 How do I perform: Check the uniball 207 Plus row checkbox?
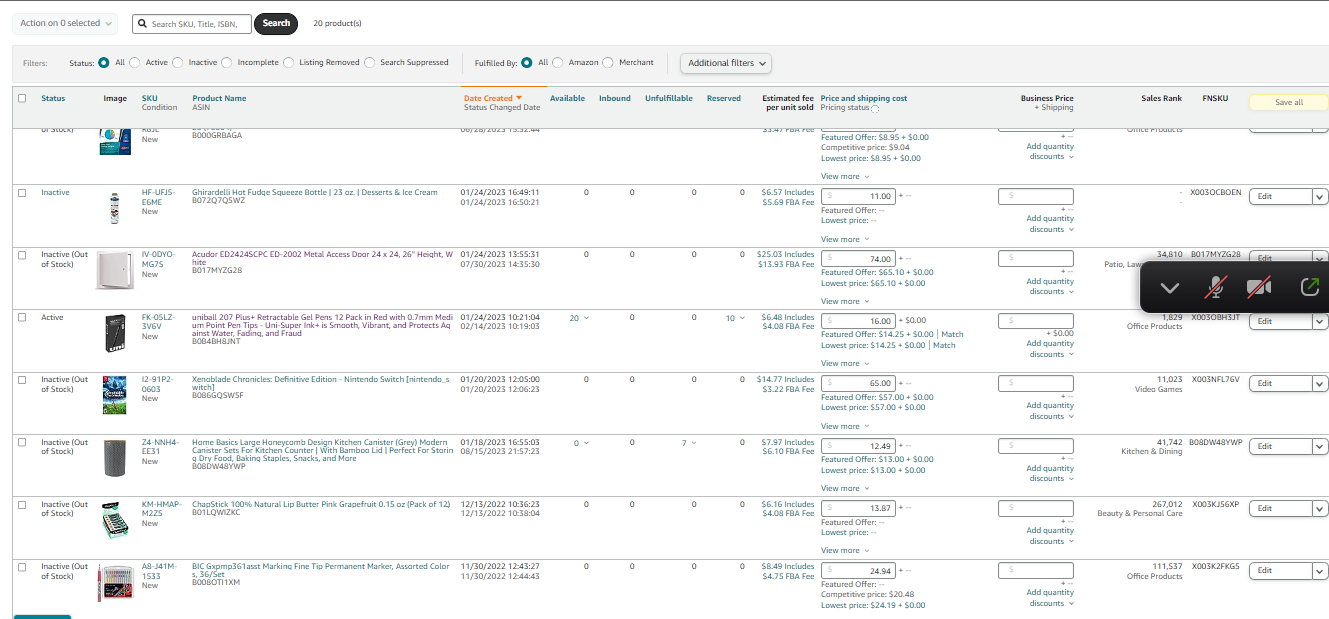click(22, 318)
